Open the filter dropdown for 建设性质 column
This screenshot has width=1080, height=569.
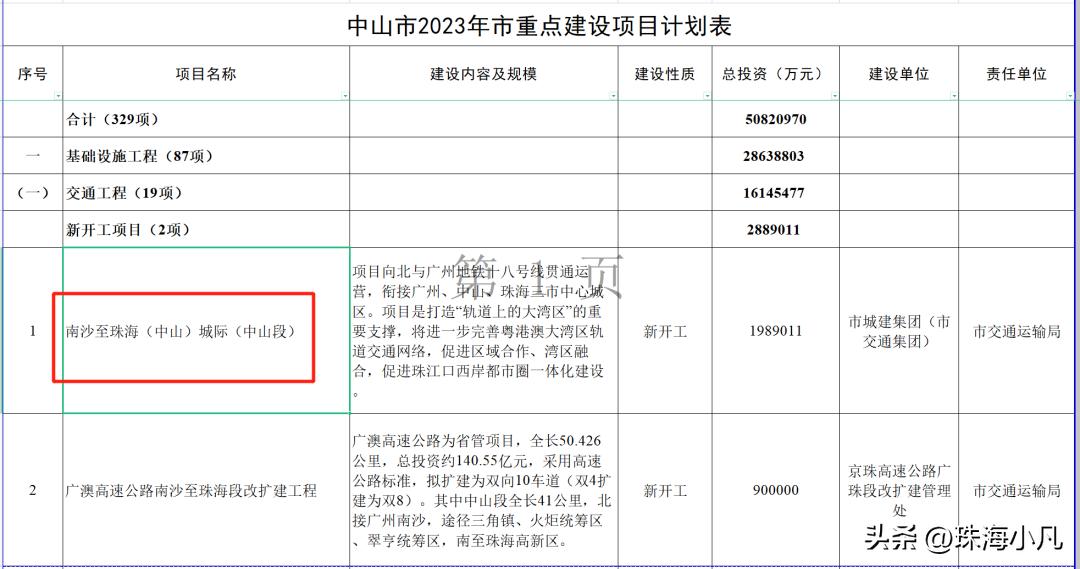click(x=707, y=96)
